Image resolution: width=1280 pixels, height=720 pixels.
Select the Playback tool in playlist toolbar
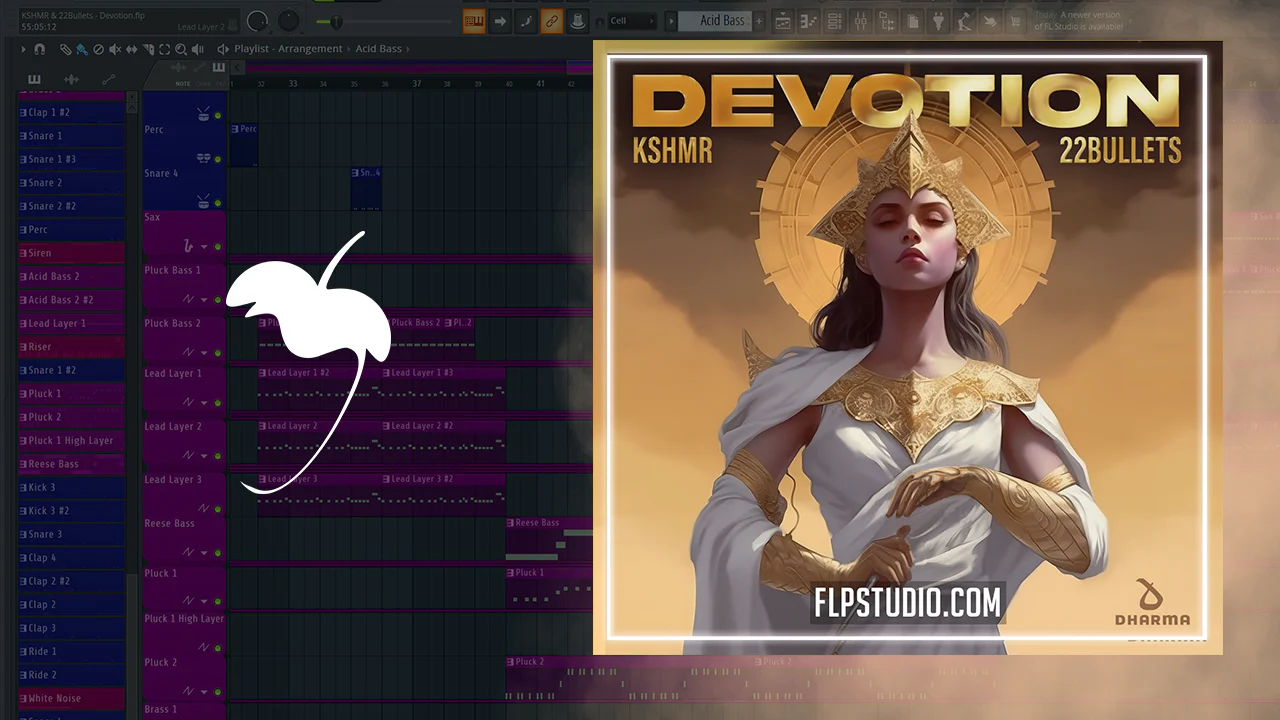coord(197,49)
